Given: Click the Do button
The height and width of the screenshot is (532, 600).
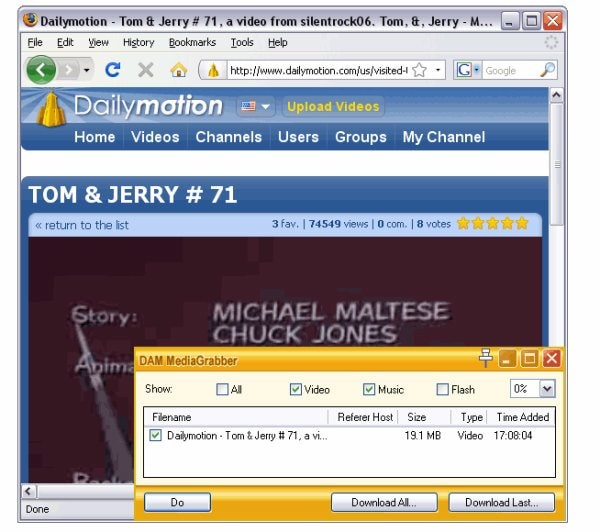Looking at the screenshot, I should (177, 502).
